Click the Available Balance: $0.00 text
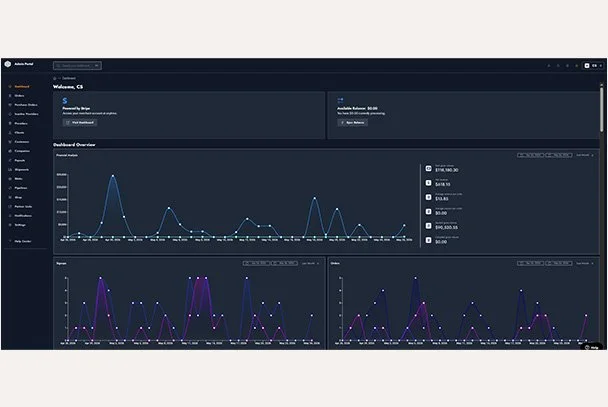 357,109
